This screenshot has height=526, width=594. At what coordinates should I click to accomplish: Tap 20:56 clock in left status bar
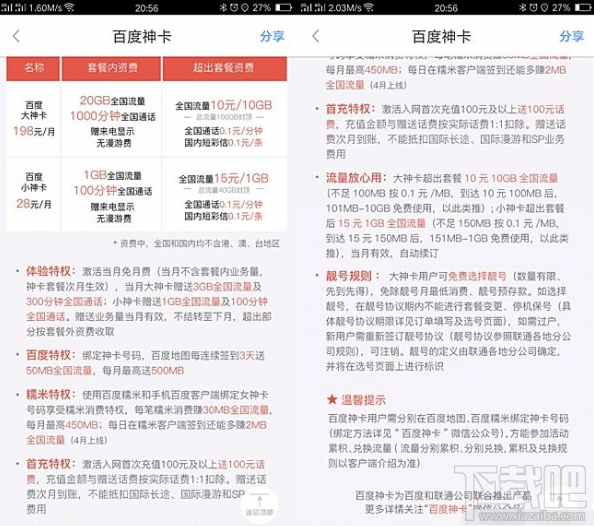click(147, 8)
